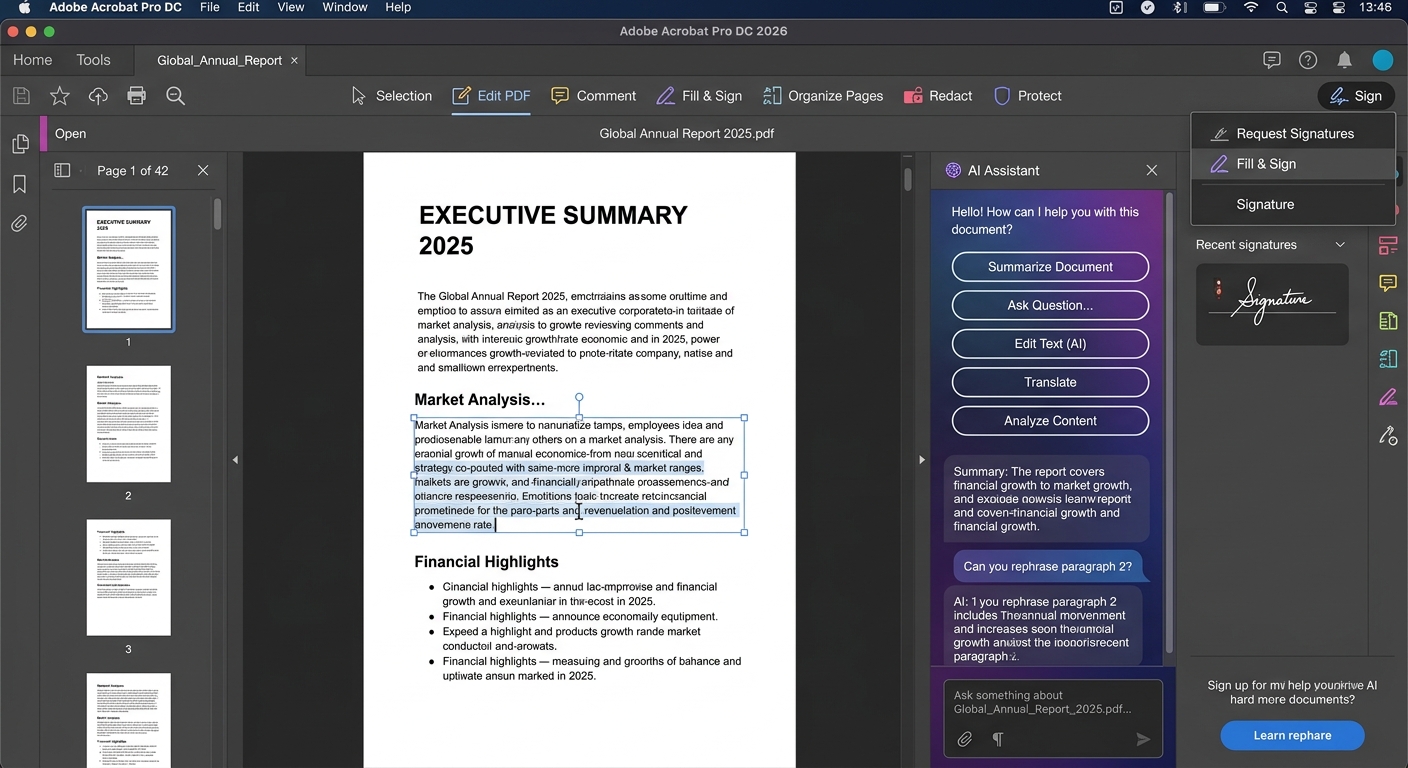1408x768 pixels.
Task: Attach a file in AI Assistant input
Action: [965, 739]
